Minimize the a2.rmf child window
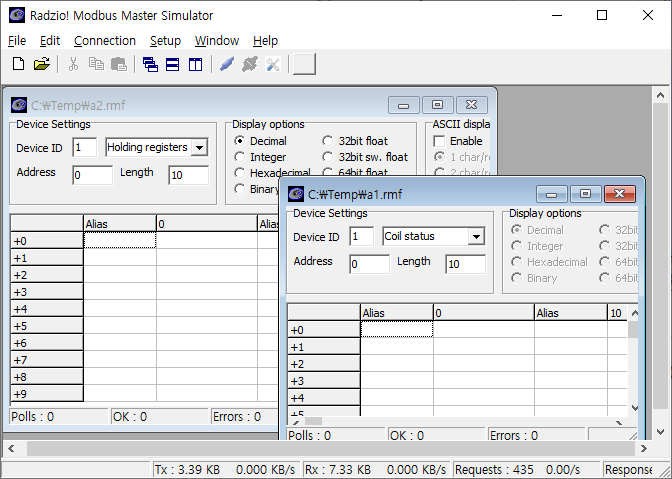 [x=403, y=105]
